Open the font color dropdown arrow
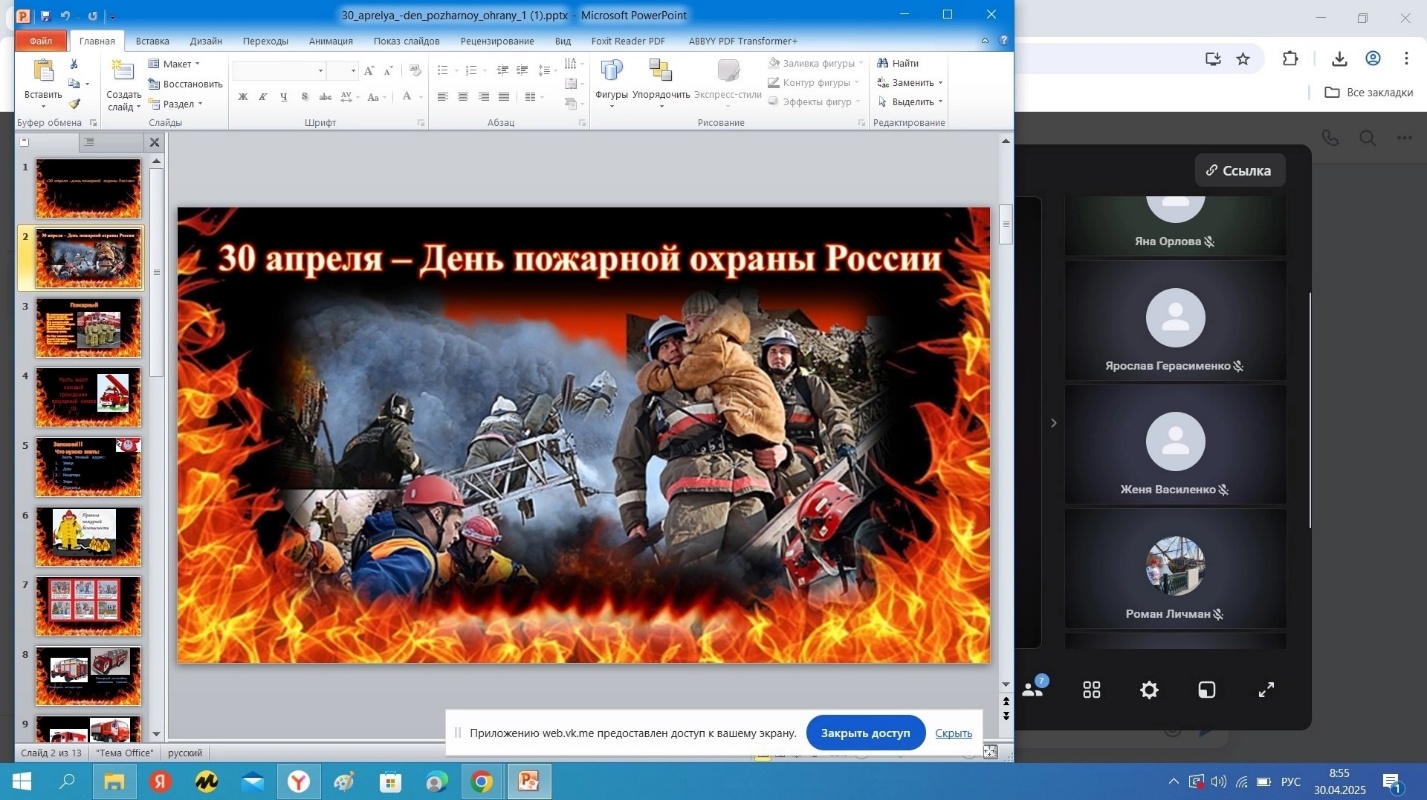Screen dimensions: 1427x800 coord(419,97)
